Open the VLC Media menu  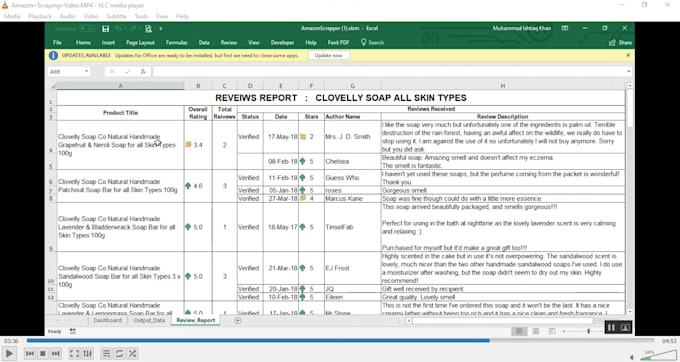coord(12,16)
